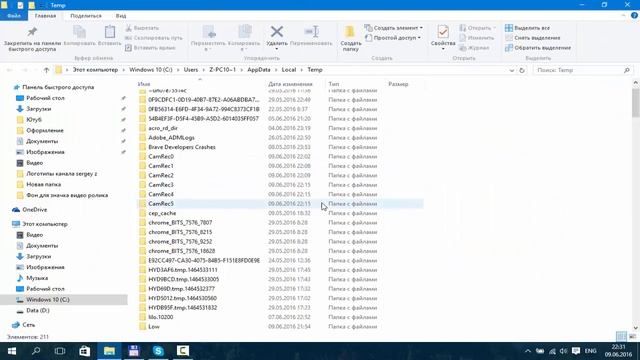The image size is (640, 360).
Task: Click the Windows 10 (C:) breadcrumb
Action: pos(151,70)
